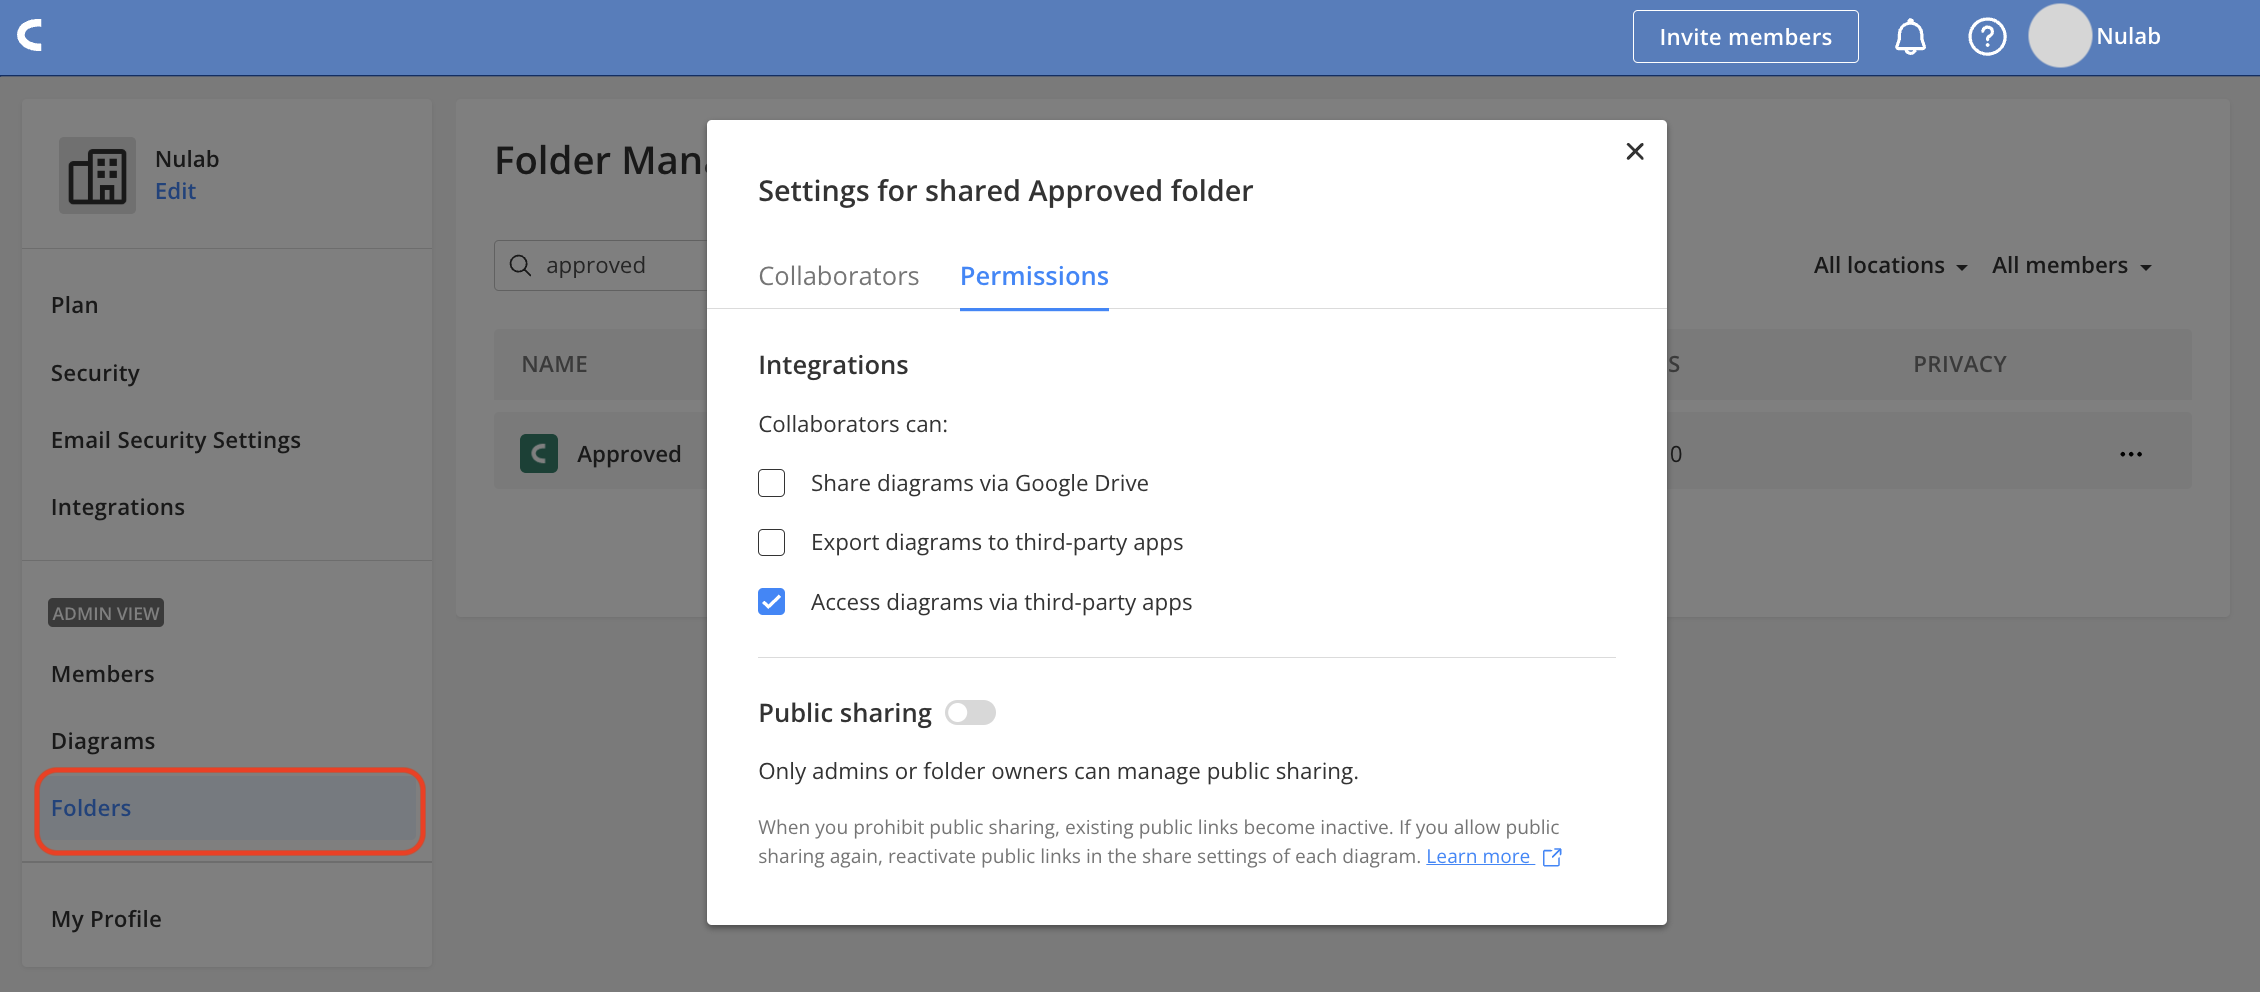Image resolution: width=2260 pixels, height=992 pixels.
Task: Expand the All members dropdown
Action: (x=2071, y=265)
